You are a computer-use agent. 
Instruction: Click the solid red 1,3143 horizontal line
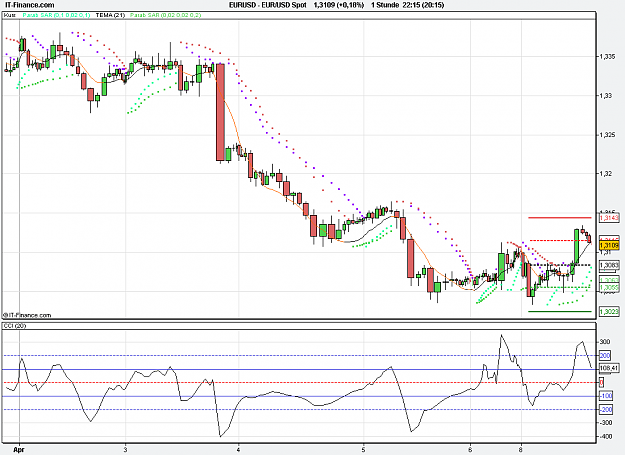pos(560,218)
